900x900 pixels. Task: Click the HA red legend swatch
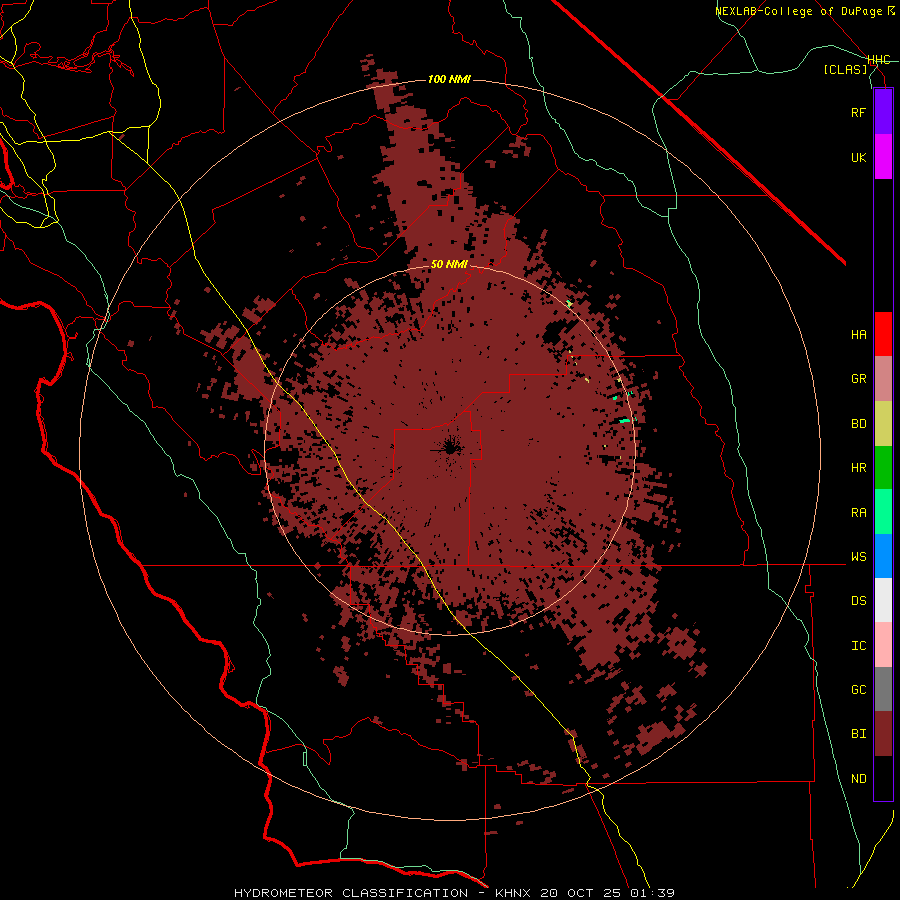(x=883, y=334)
